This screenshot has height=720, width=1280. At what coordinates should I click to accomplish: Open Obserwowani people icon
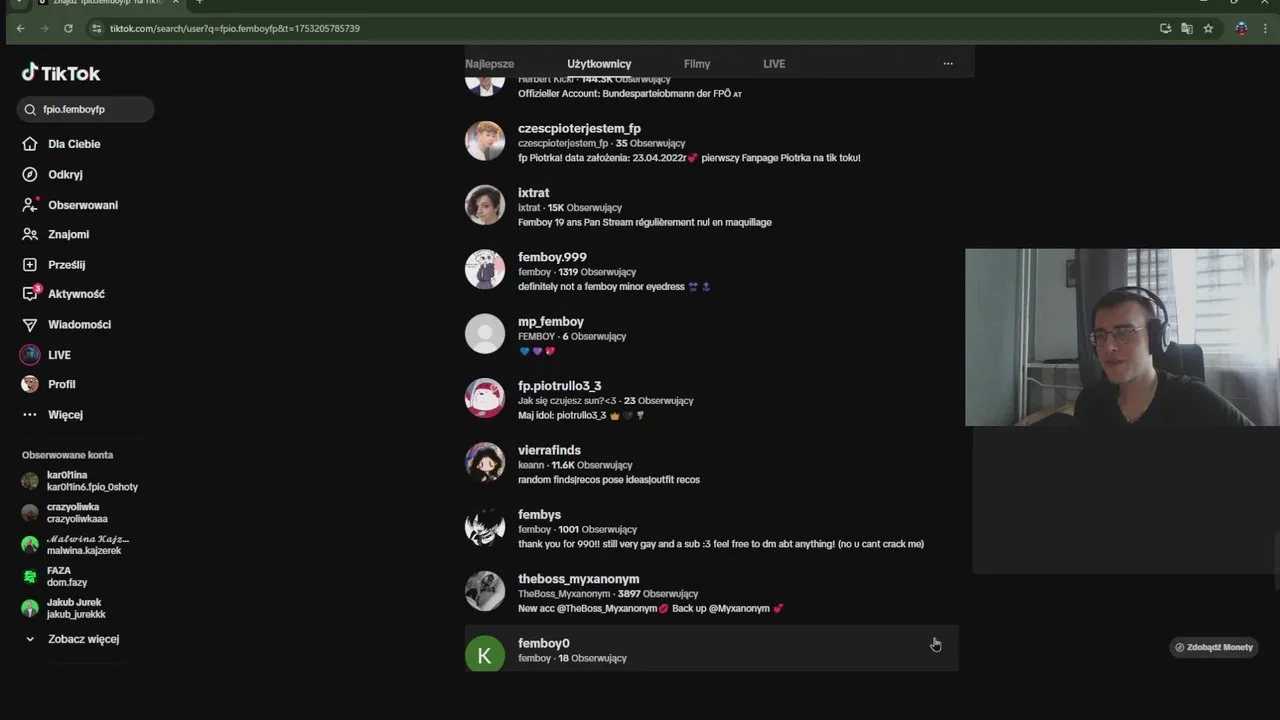tap(30, 205)
